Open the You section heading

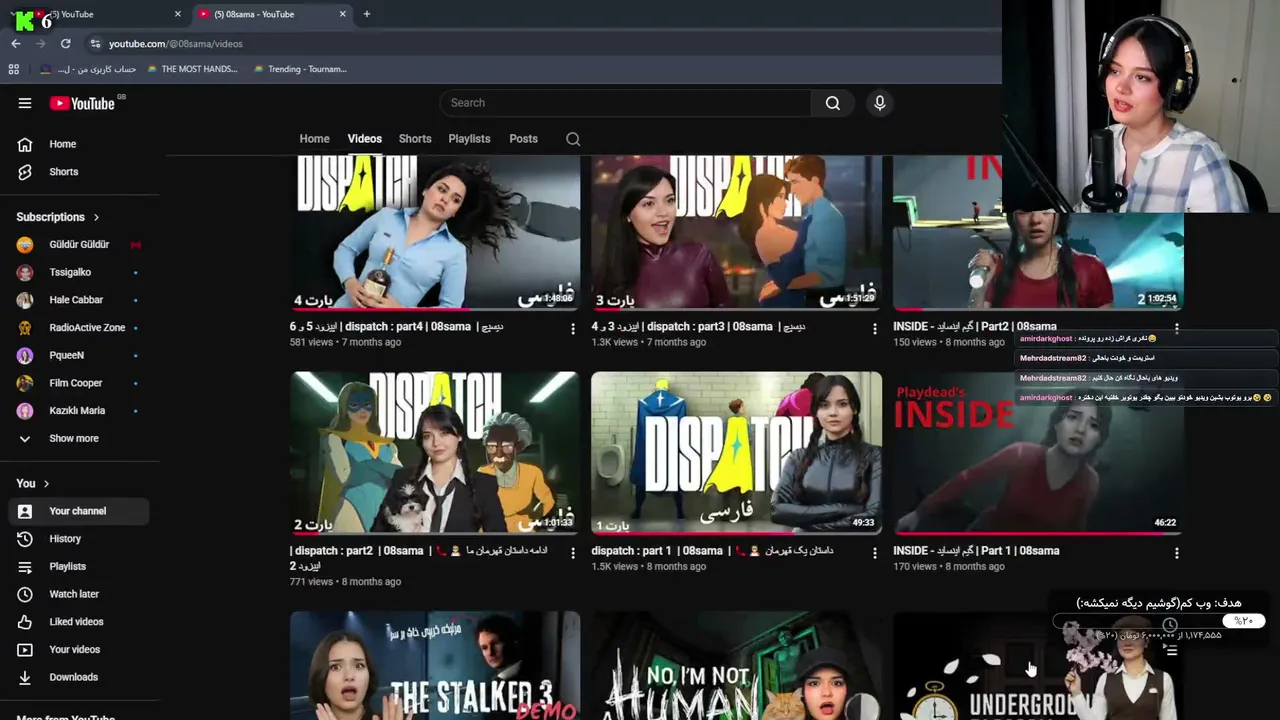pos(33,483)
